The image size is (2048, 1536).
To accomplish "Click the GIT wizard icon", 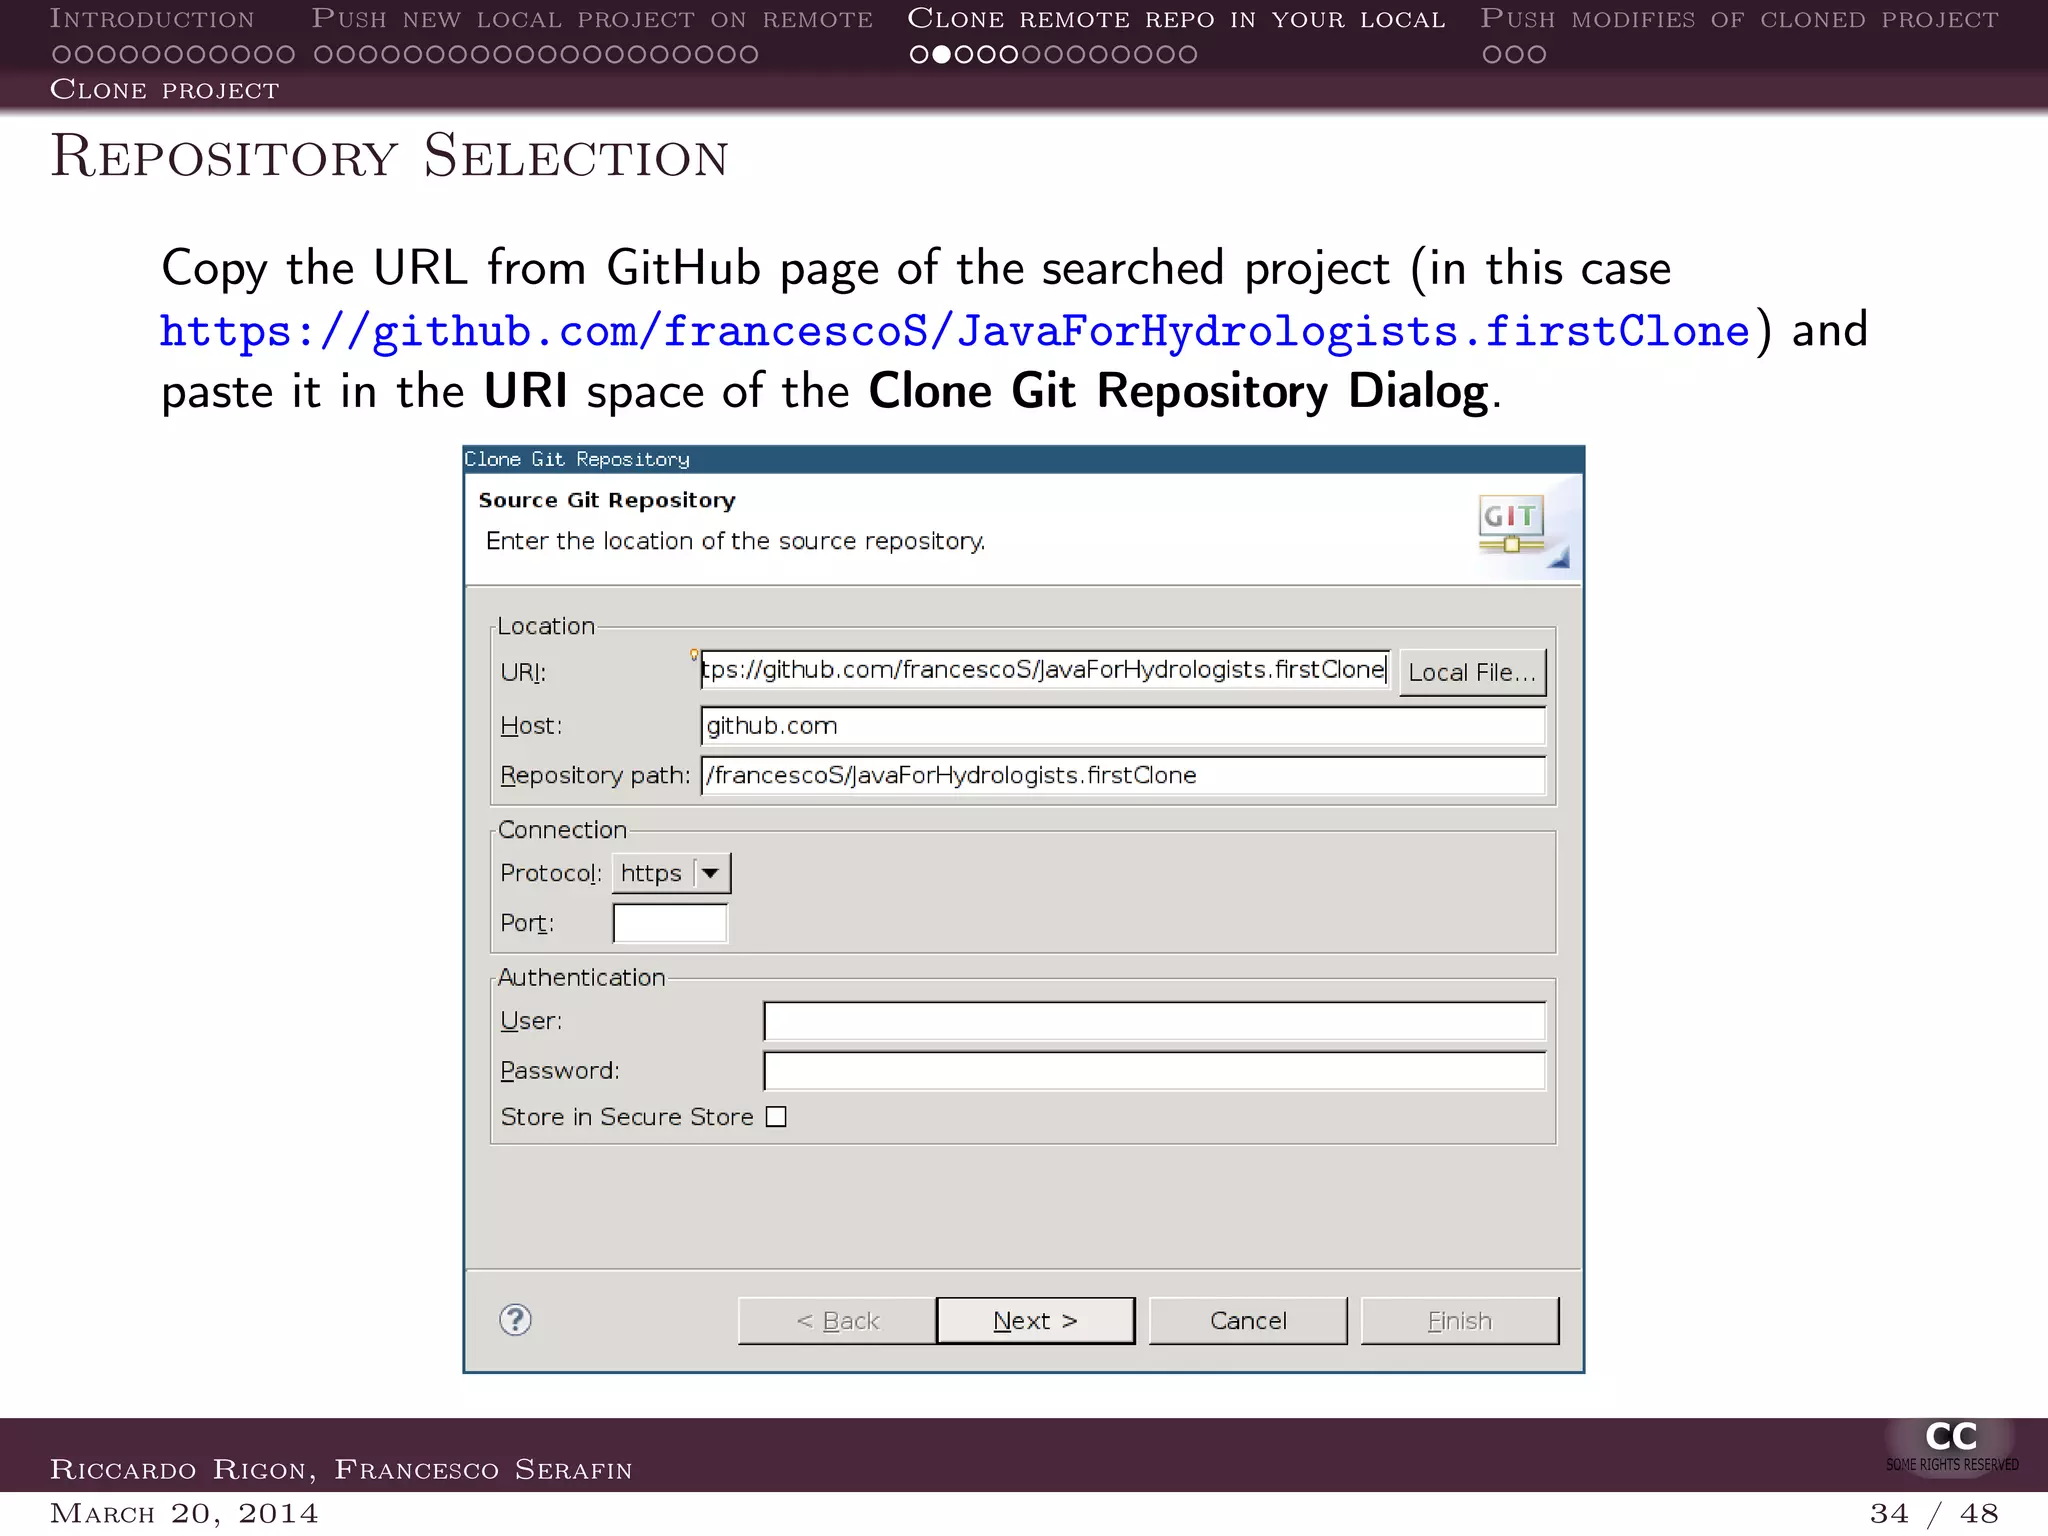I will [1512, 524].
